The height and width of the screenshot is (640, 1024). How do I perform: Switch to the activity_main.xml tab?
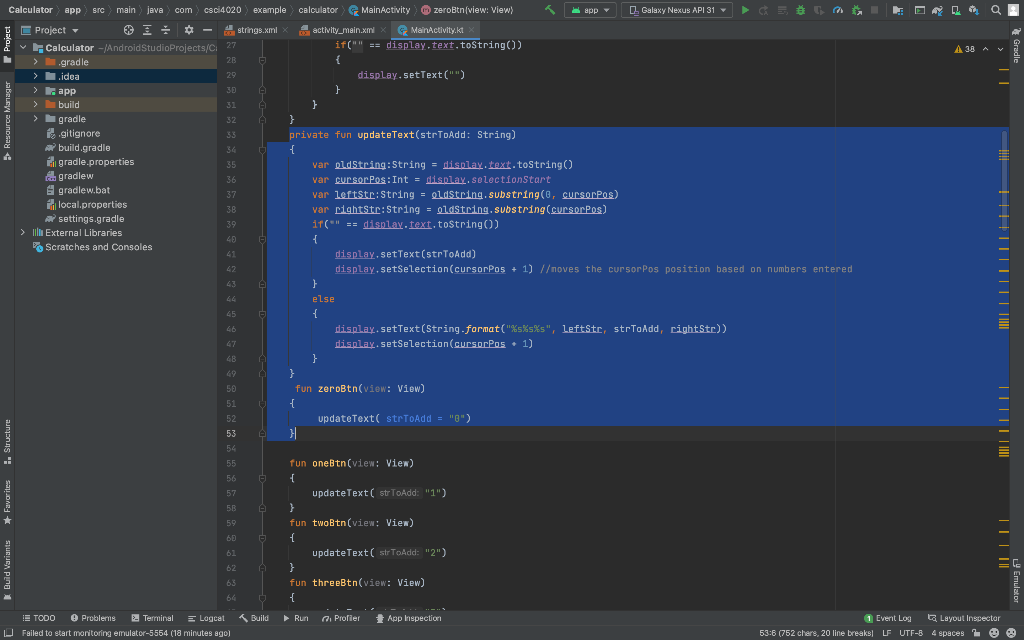pyautogui.click(x=342, y=30)
